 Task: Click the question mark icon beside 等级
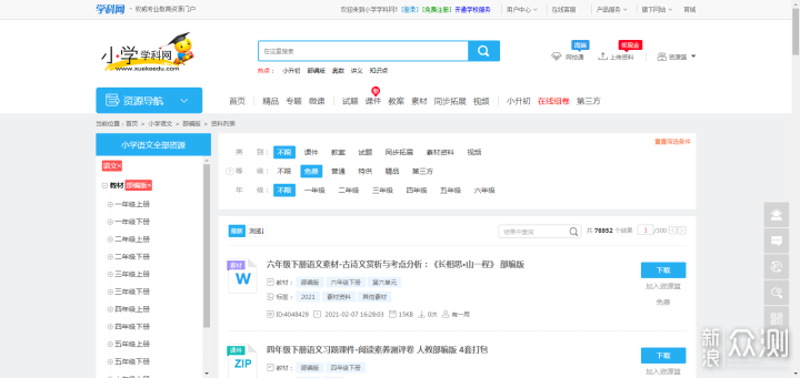pyautogui.click(x=229, y=171)
